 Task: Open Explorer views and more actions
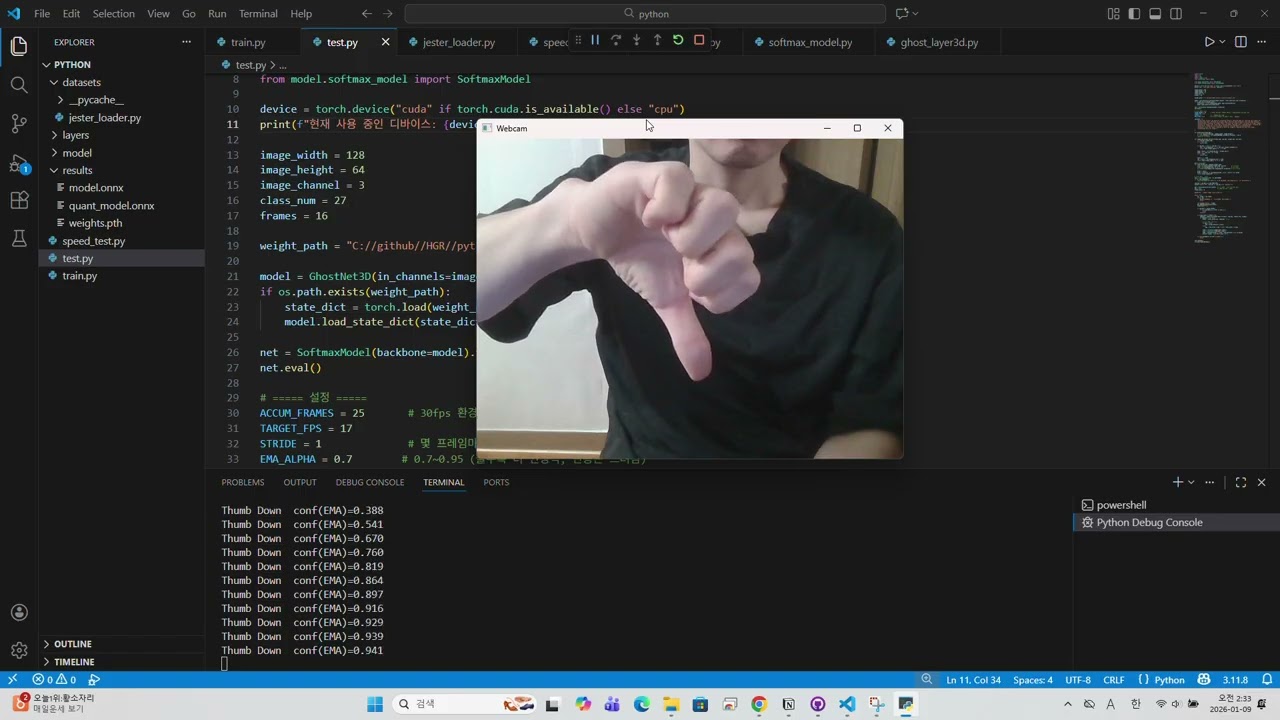click(186, 42)
